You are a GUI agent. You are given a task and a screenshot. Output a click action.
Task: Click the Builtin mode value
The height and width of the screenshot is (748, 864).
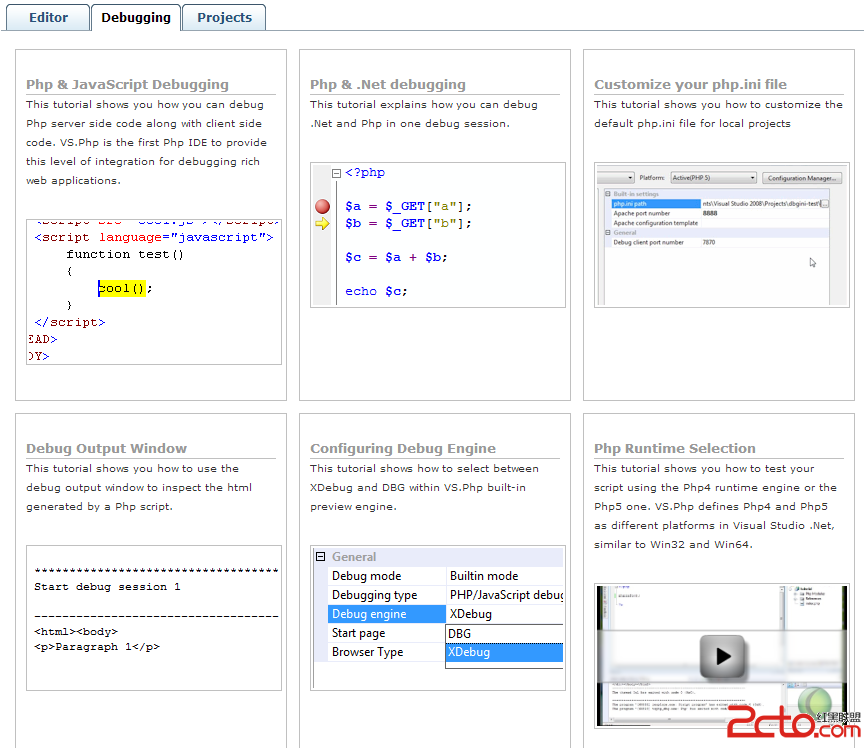[x=484, y=576]
